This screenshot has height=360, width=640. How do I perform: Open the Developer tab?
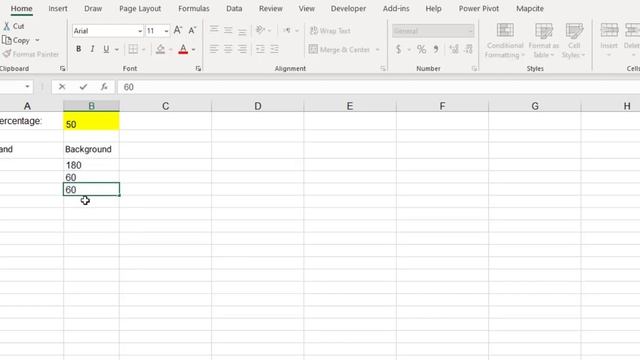tap(348, 9)
